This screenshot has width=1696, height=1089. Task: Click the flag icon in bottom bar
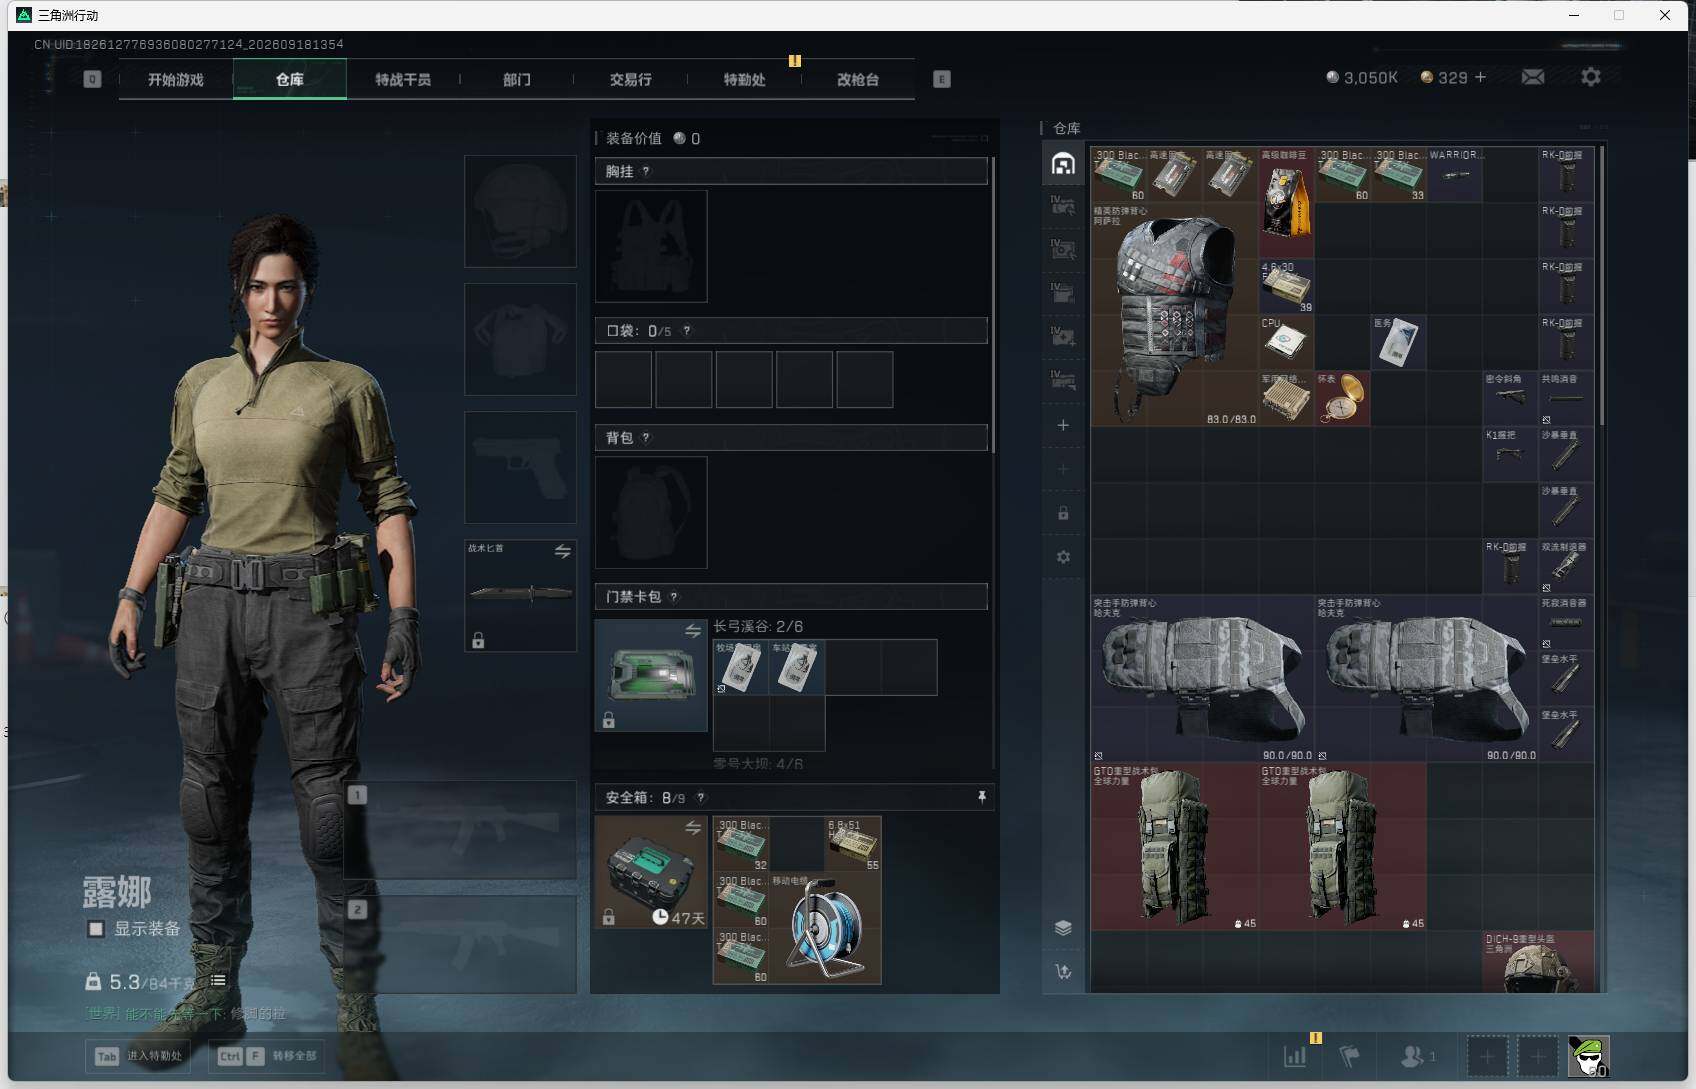tap(1350, 1056)
